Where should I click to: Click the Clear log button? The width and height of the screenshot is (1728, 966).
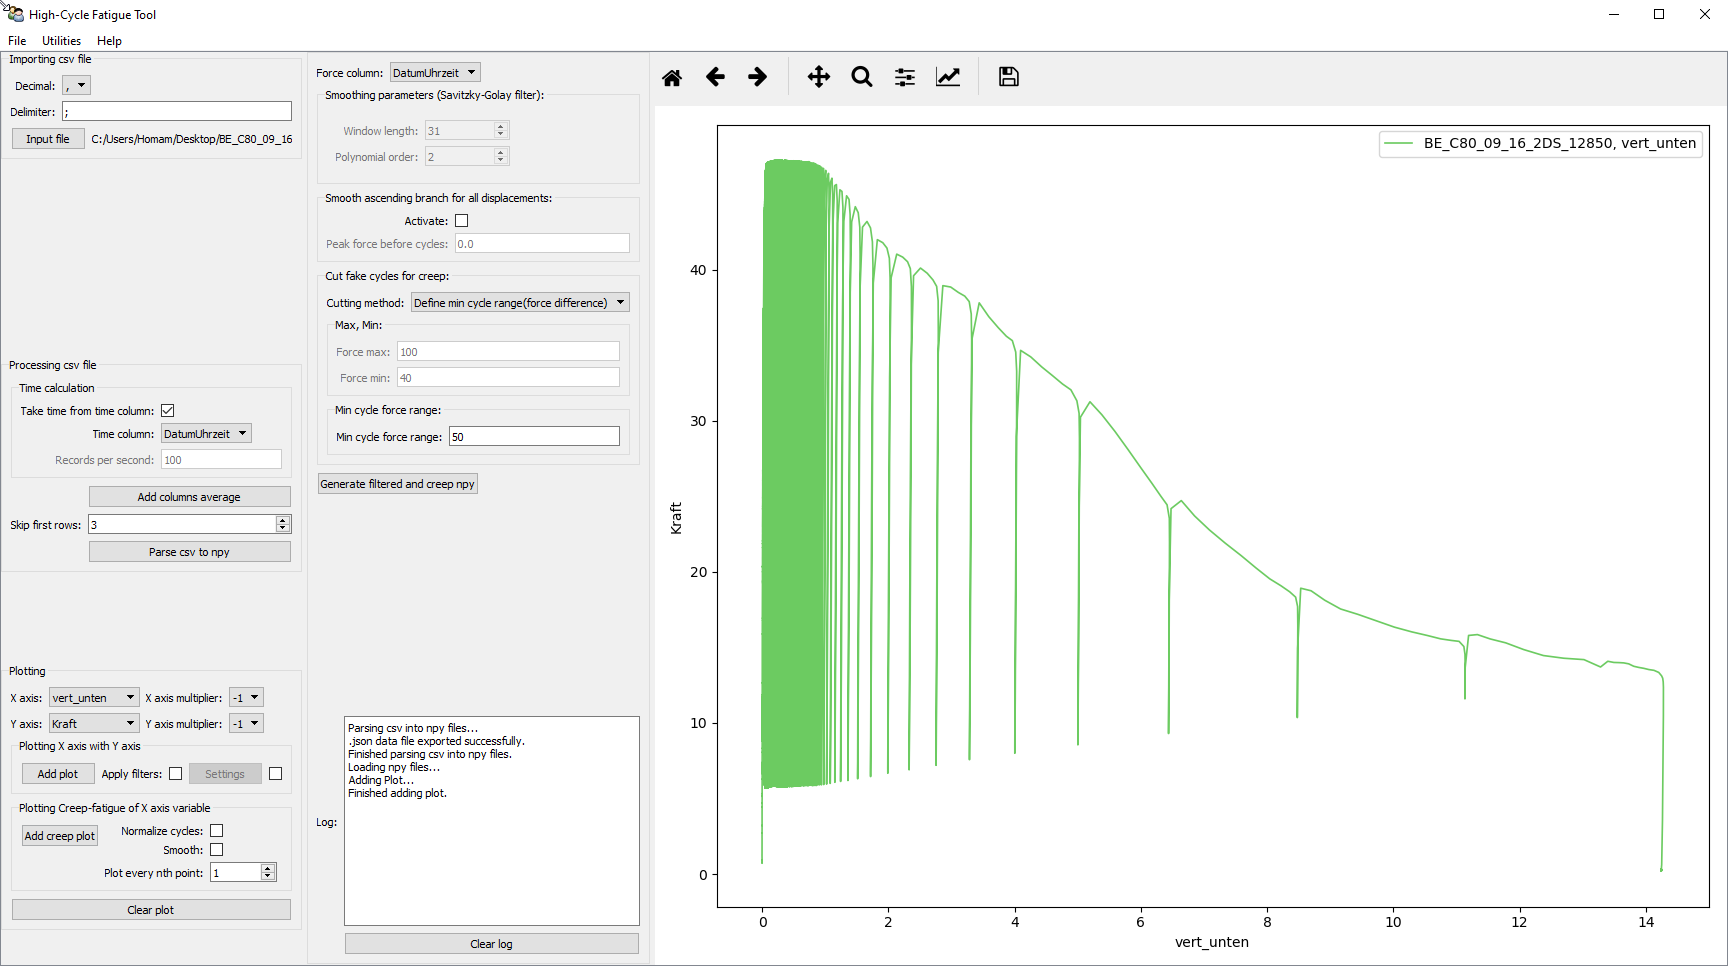pos(492,944)
